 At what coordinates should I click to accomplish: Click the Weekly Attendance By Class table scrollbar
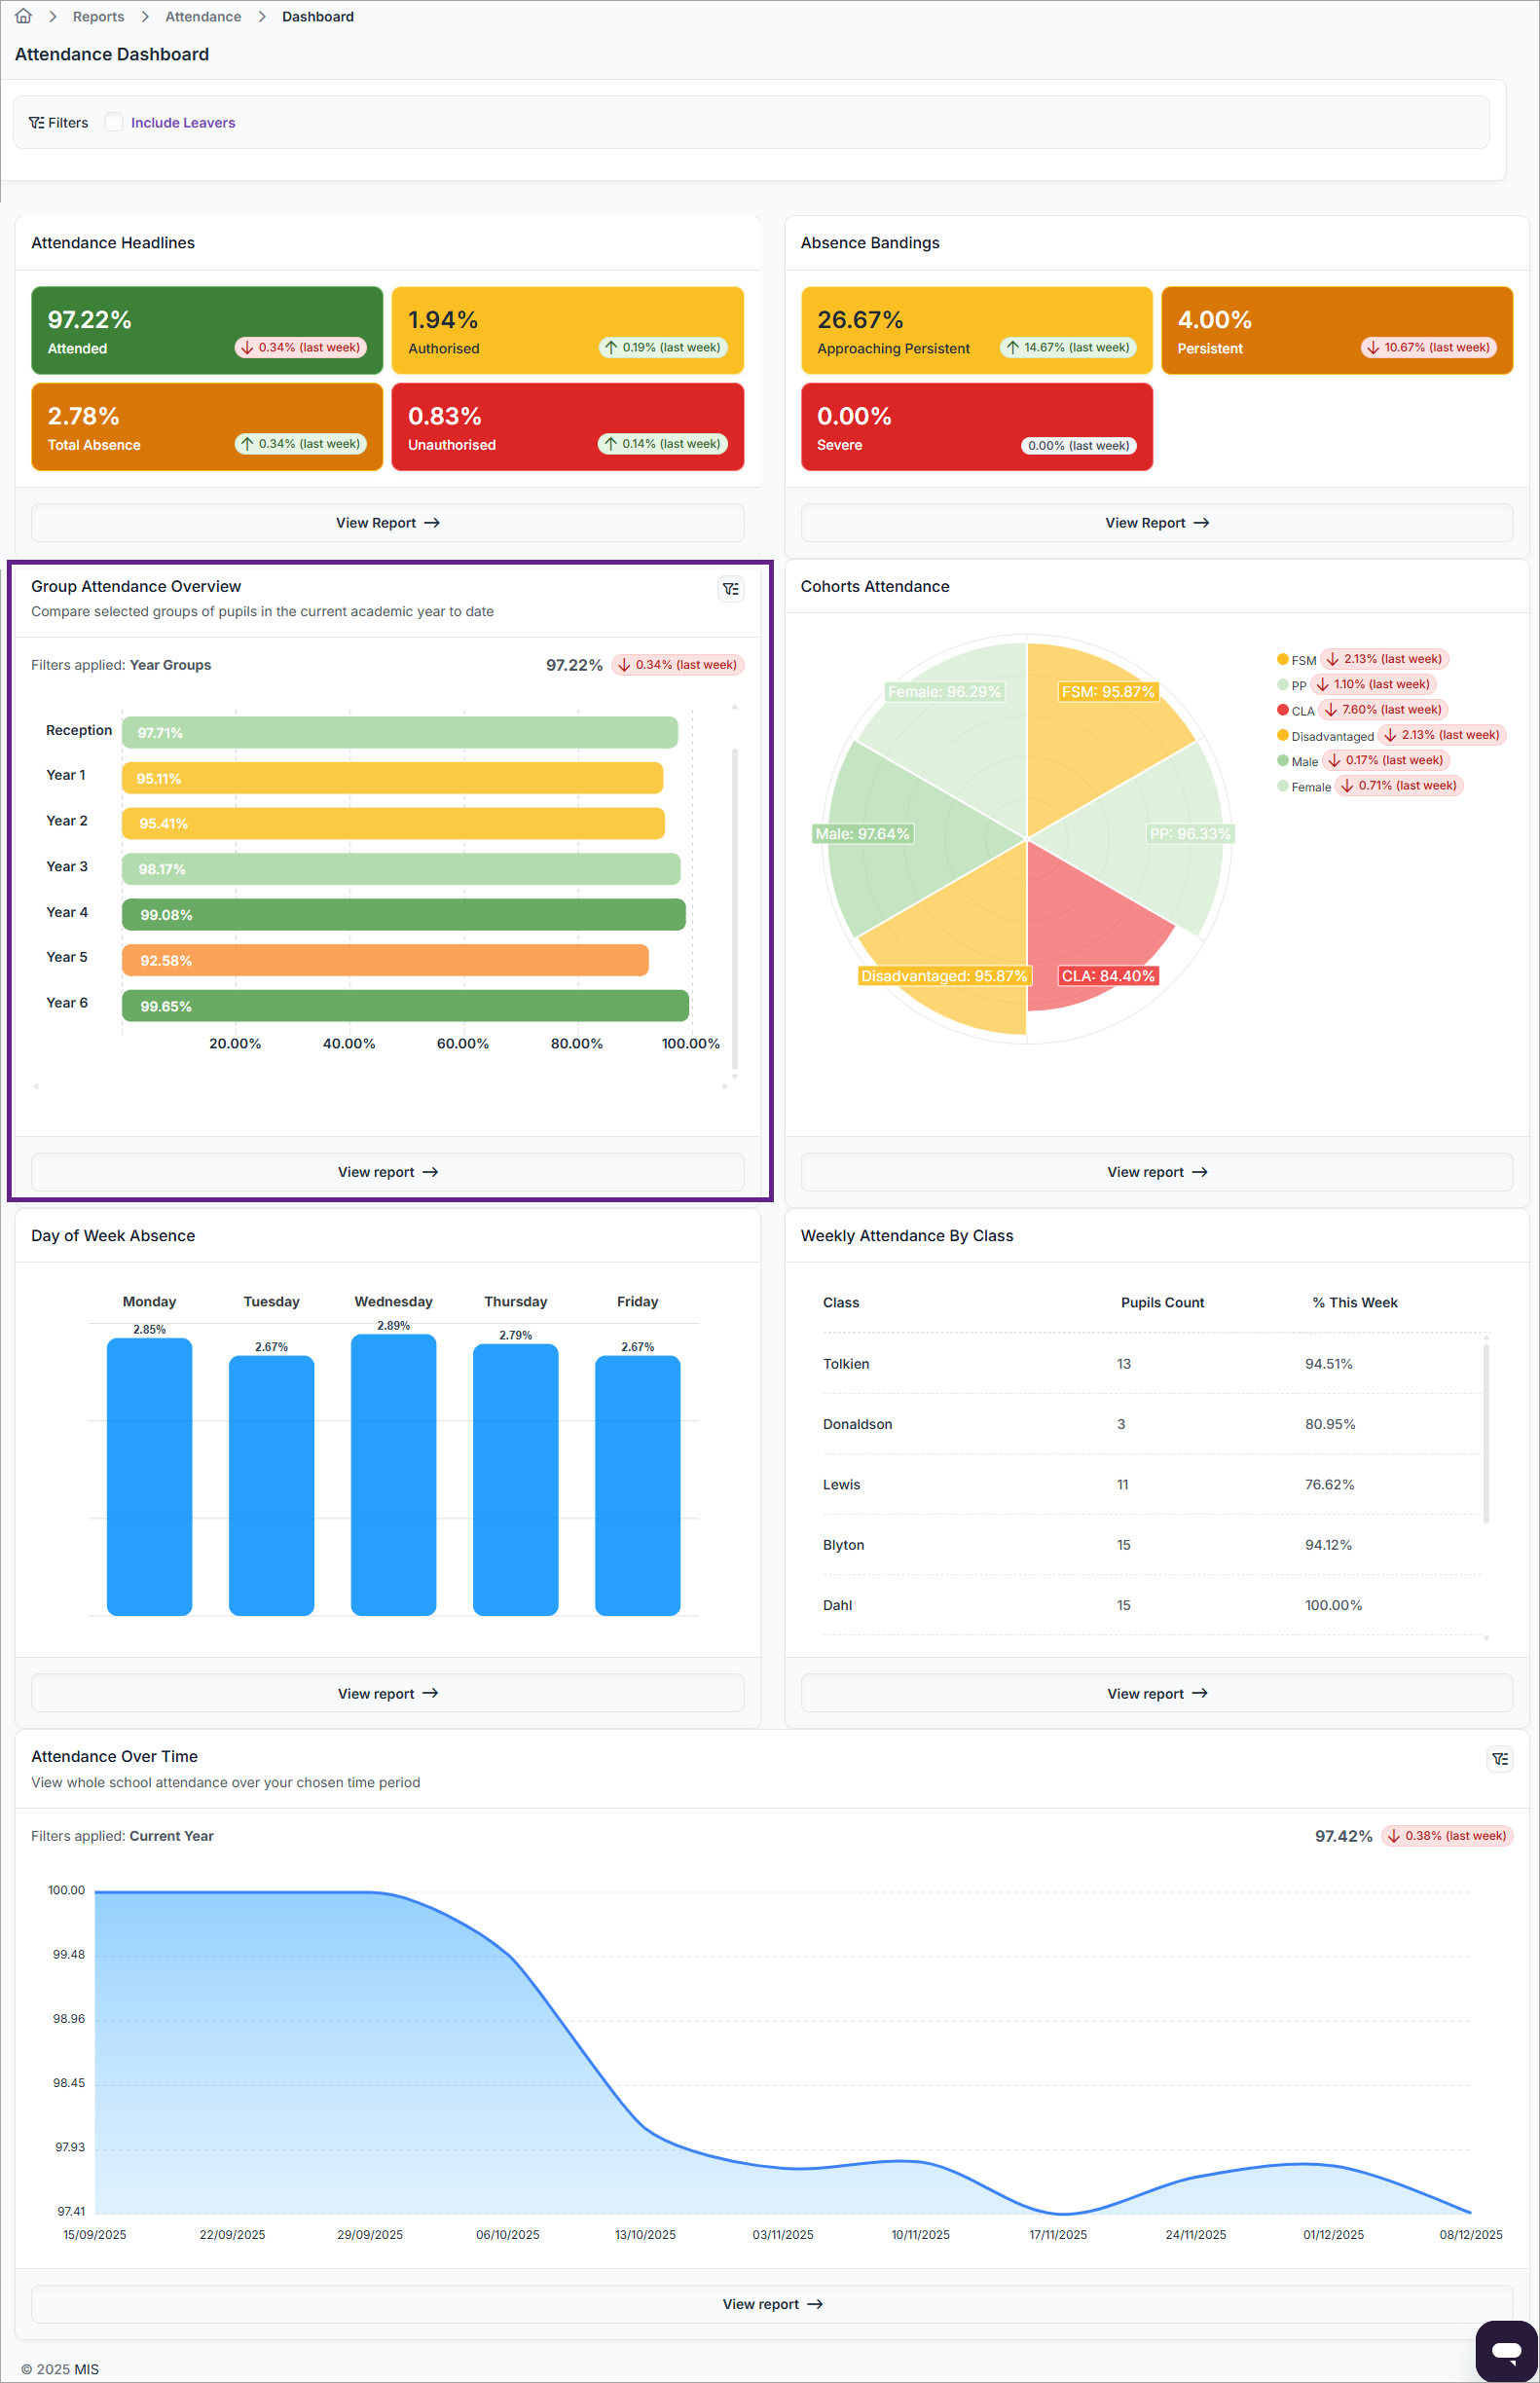1487,1434
